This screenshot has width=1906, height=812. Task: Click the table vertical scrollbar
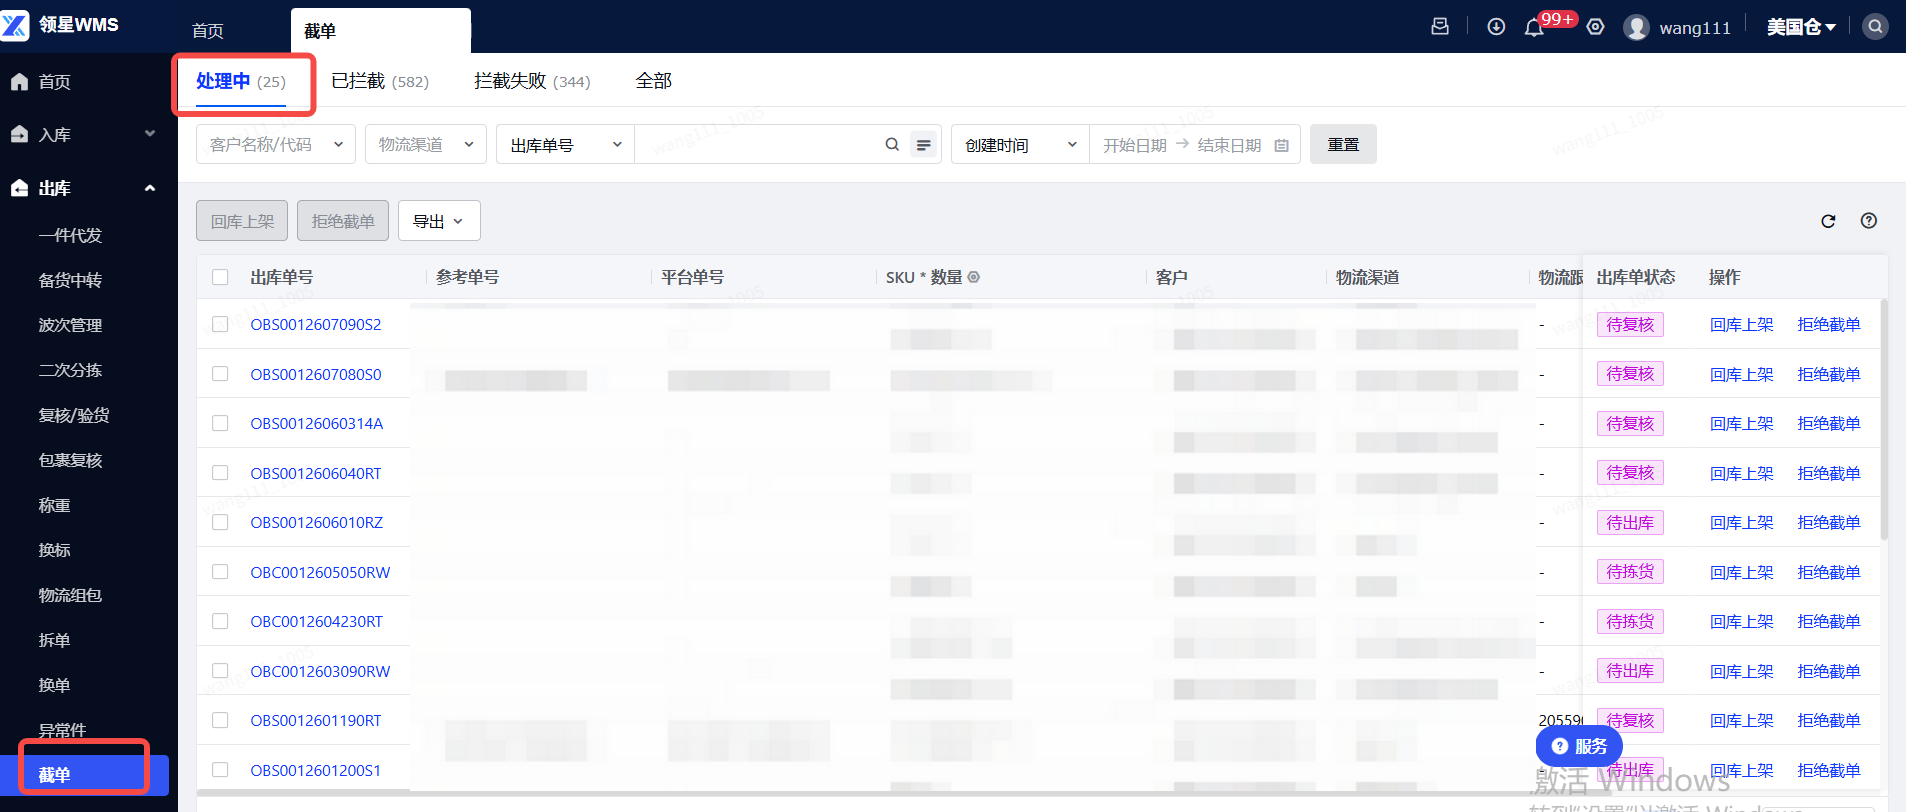[x=1884, y=420]
